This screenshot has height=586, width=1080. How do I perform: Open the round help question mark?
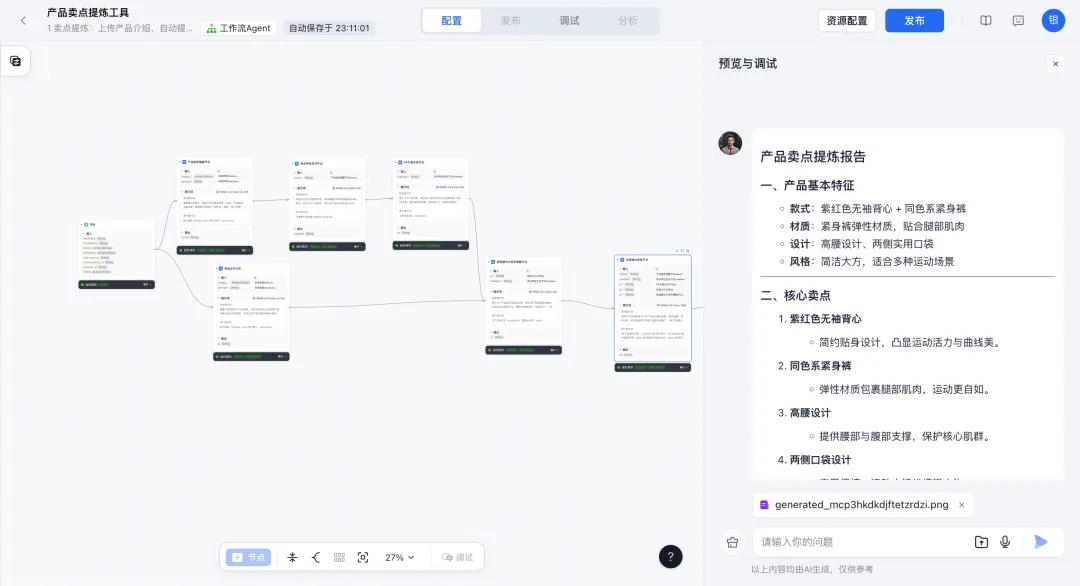pyautogui.click(x=670, y=556)
